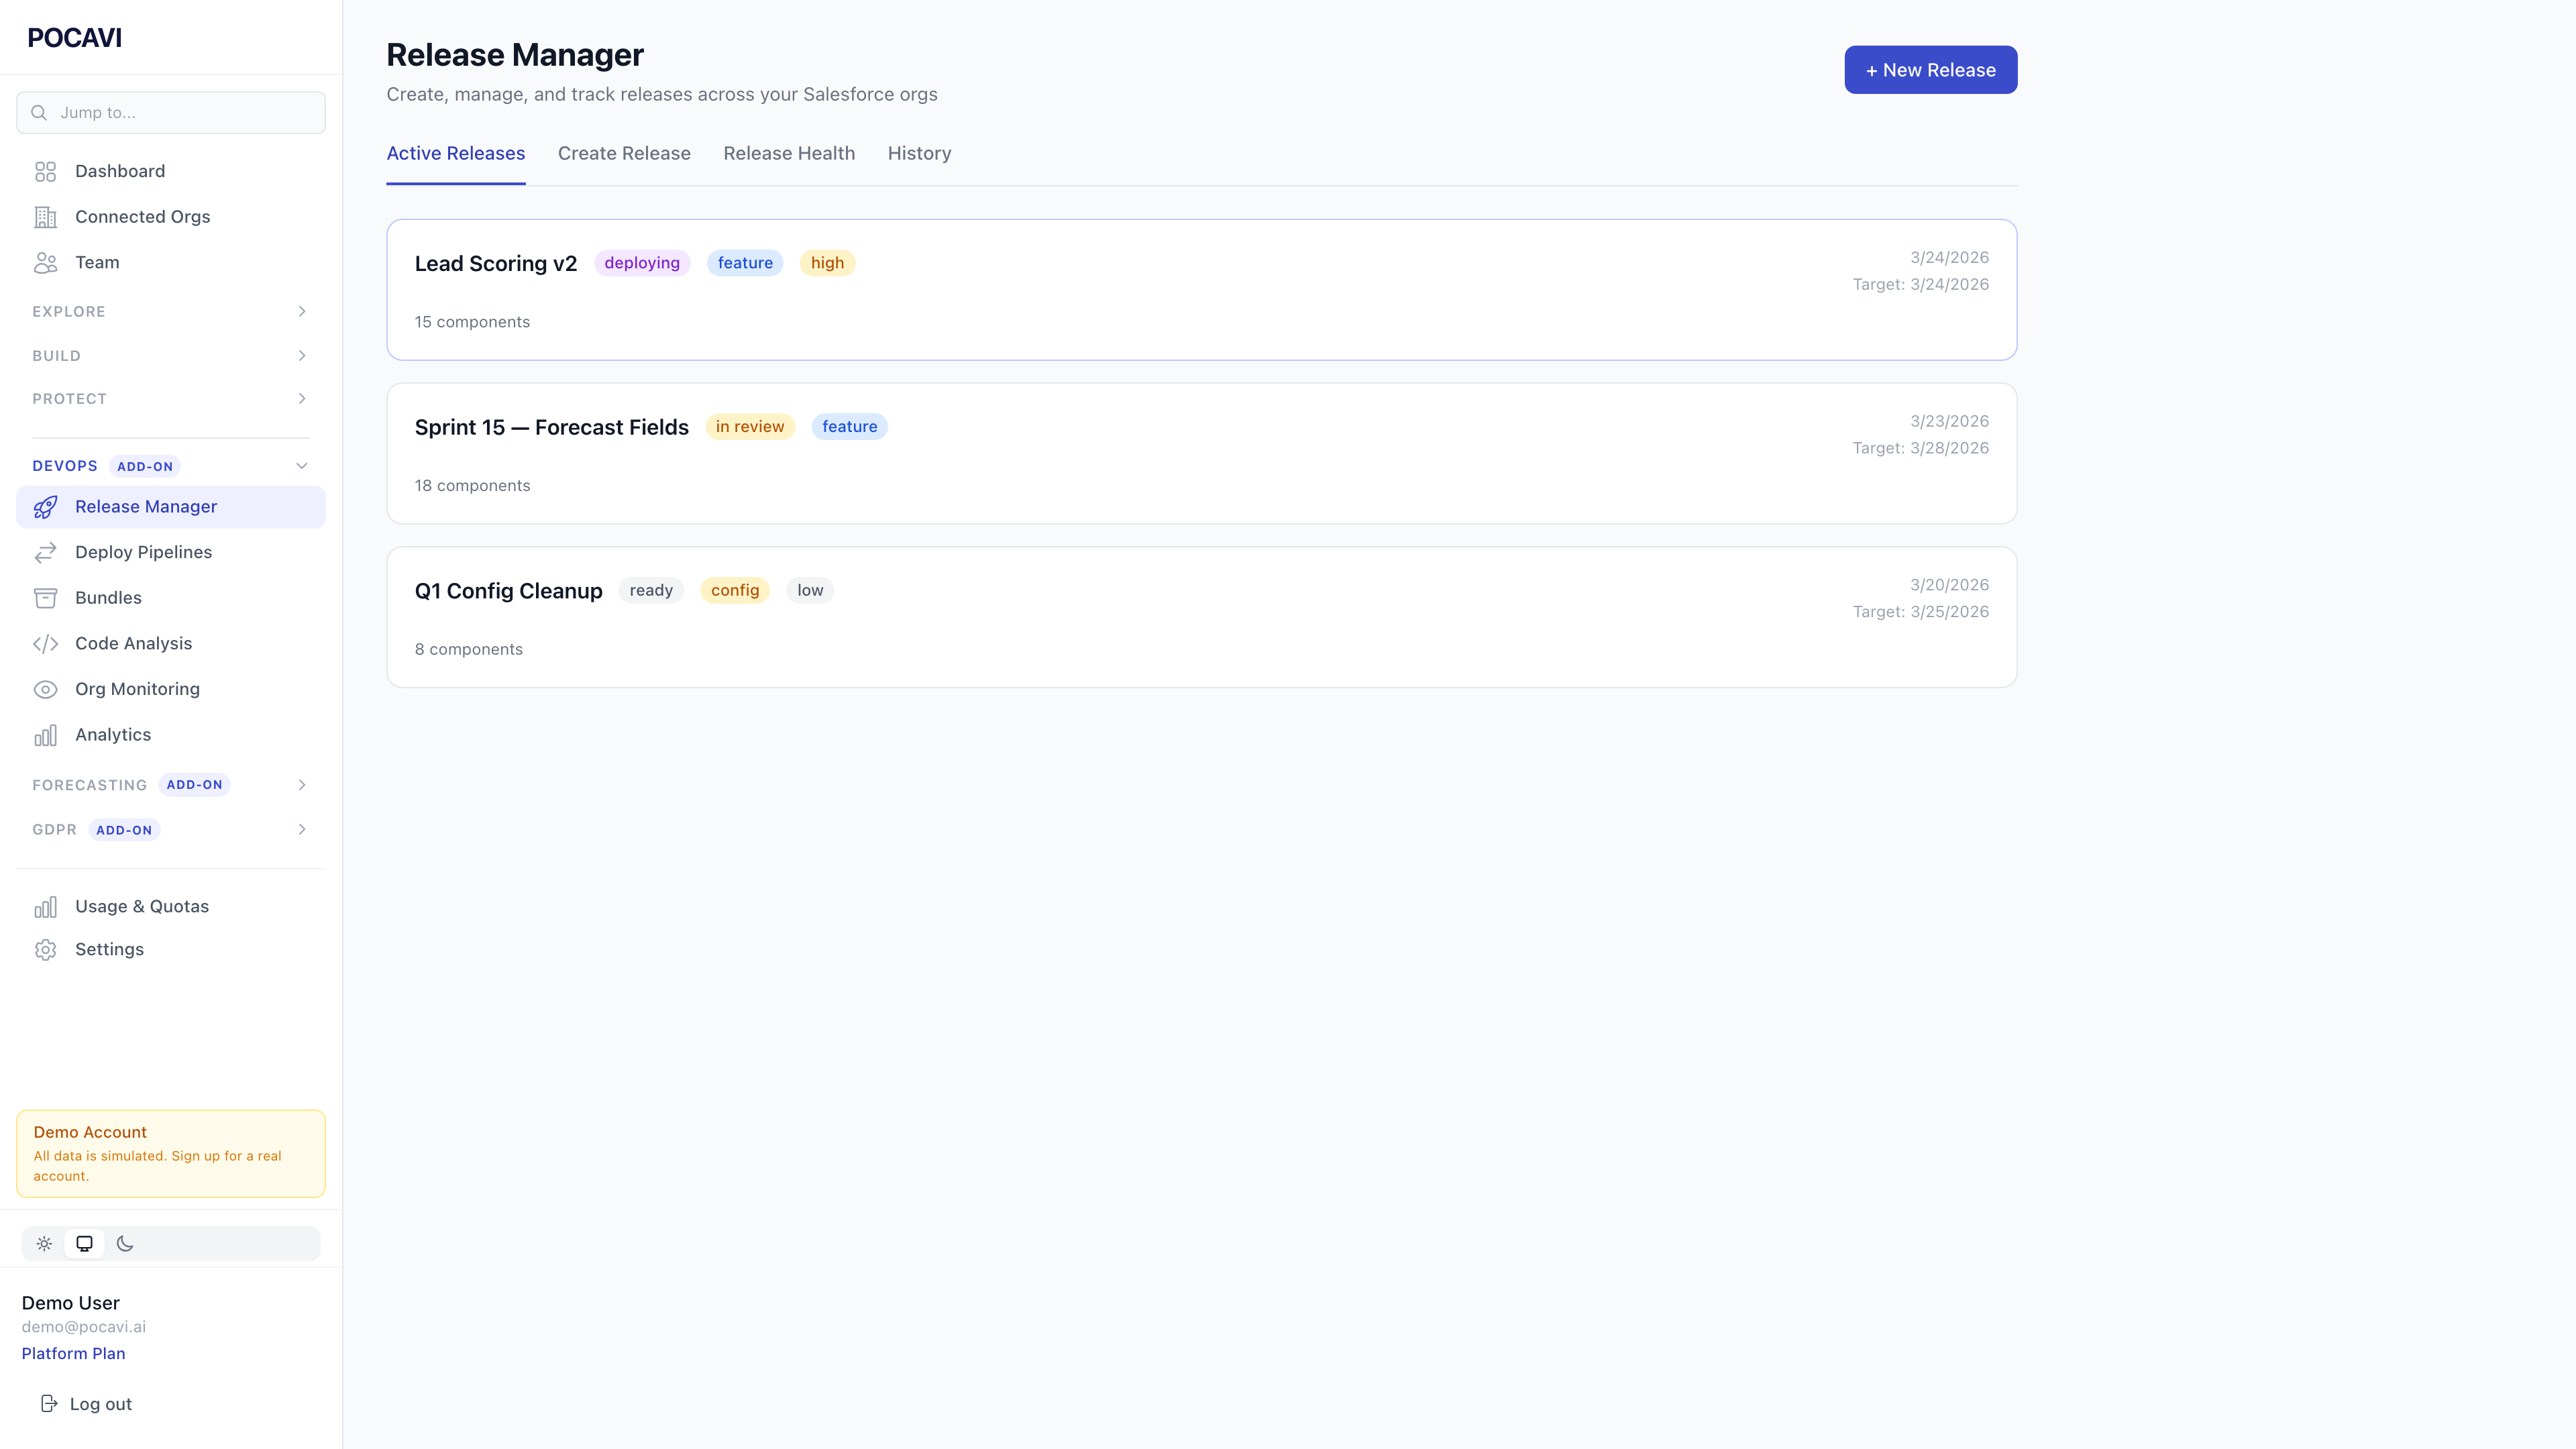Click the Deploy Pipelines arrows icon

(45, 553)
